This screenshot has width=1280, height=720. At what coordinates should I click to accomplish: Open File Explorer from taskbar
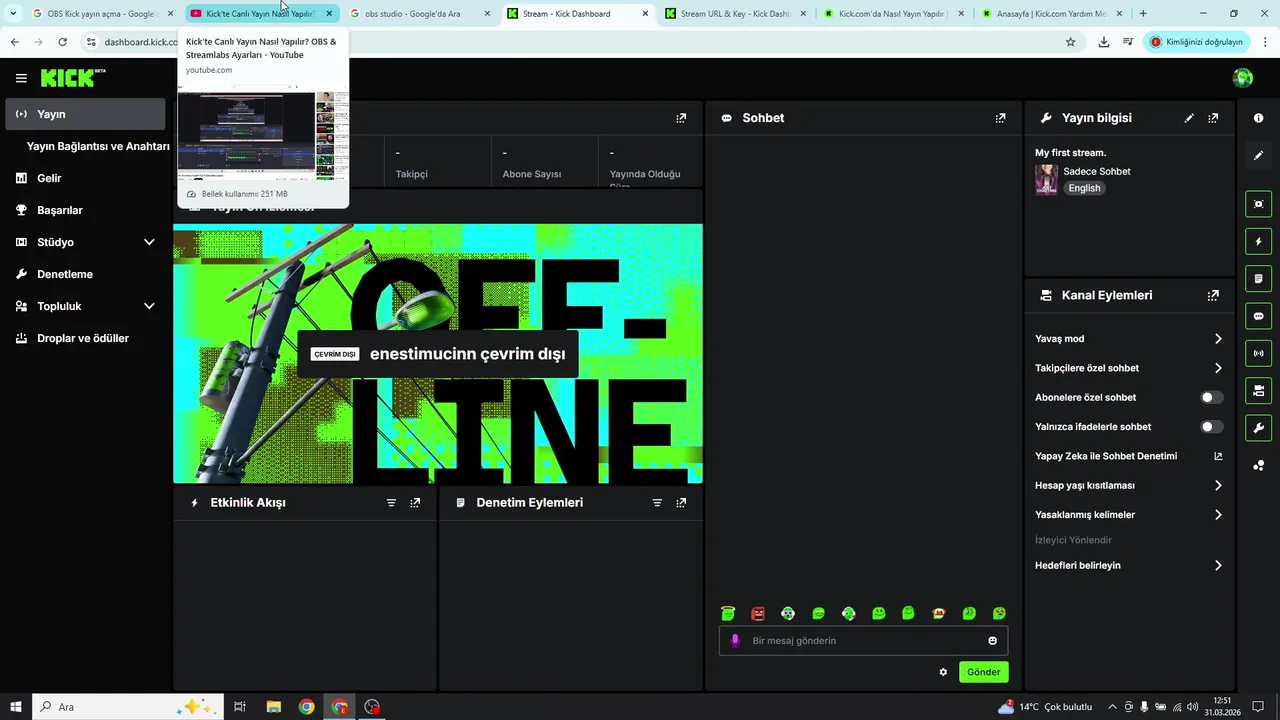click(x=273, y=707)
